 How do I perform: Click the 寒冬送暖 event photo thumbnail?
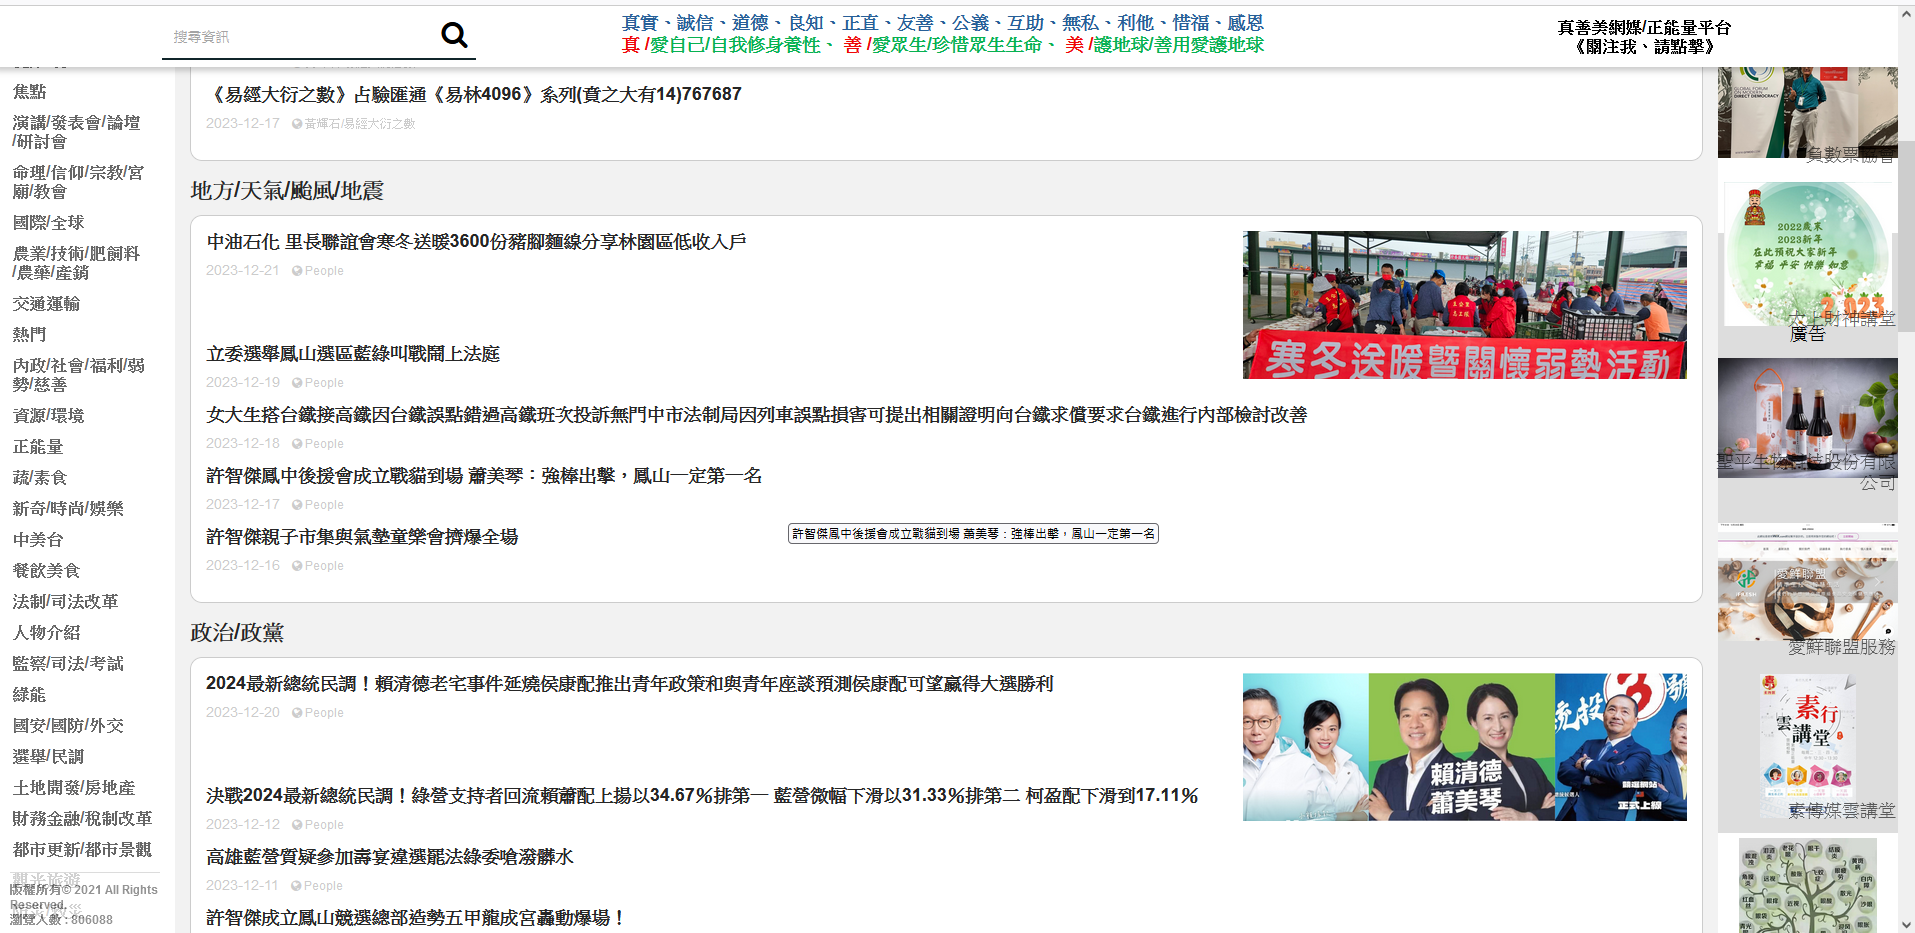coord(1464,305)
